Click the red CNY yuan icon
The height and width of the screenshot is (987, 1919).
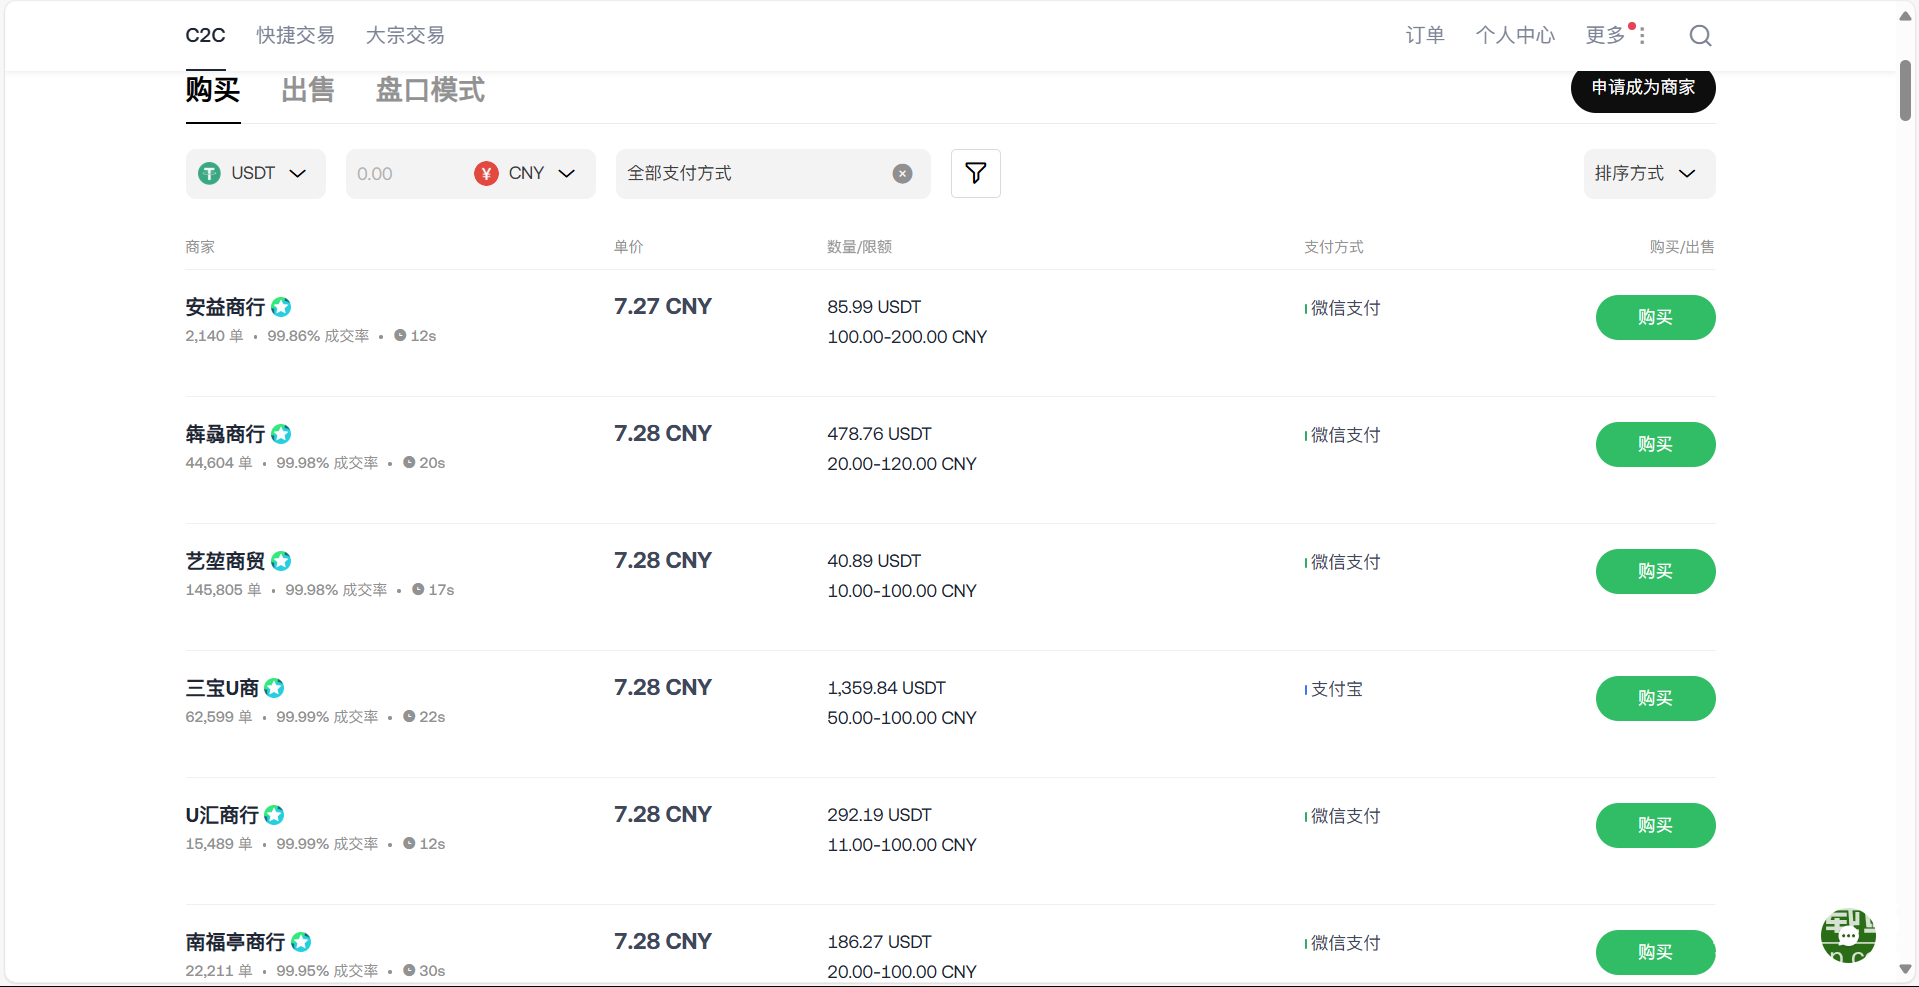(x=486, y=174)
